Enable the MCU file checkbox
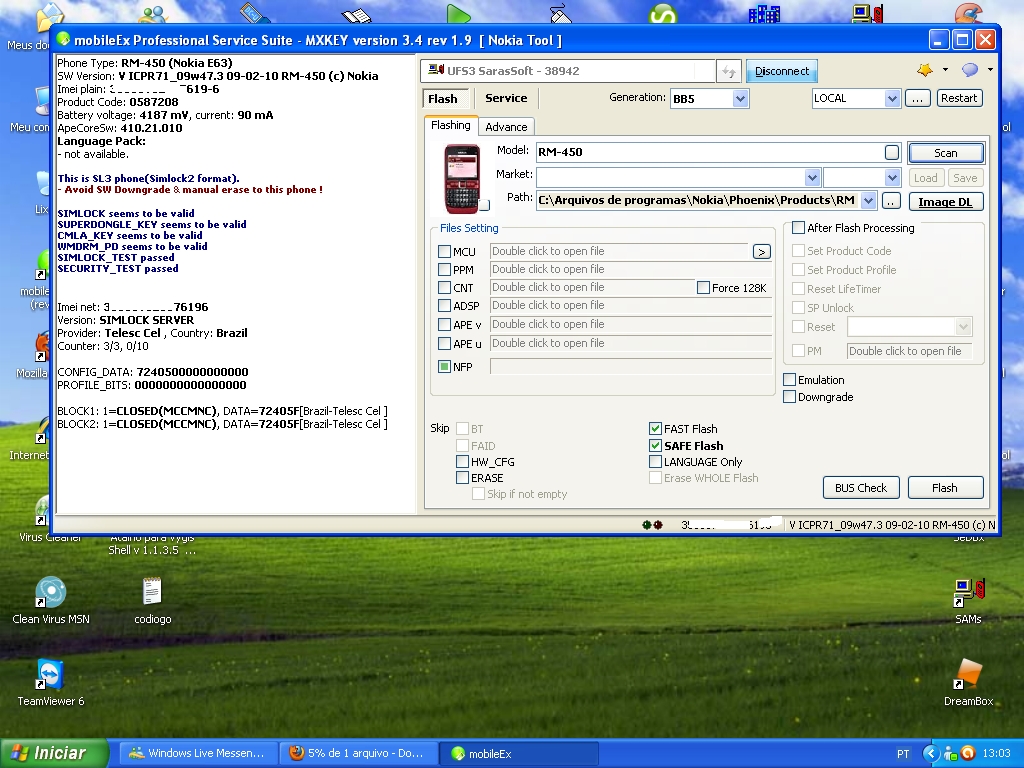The image size is (1024, 768). pos(445,251)
